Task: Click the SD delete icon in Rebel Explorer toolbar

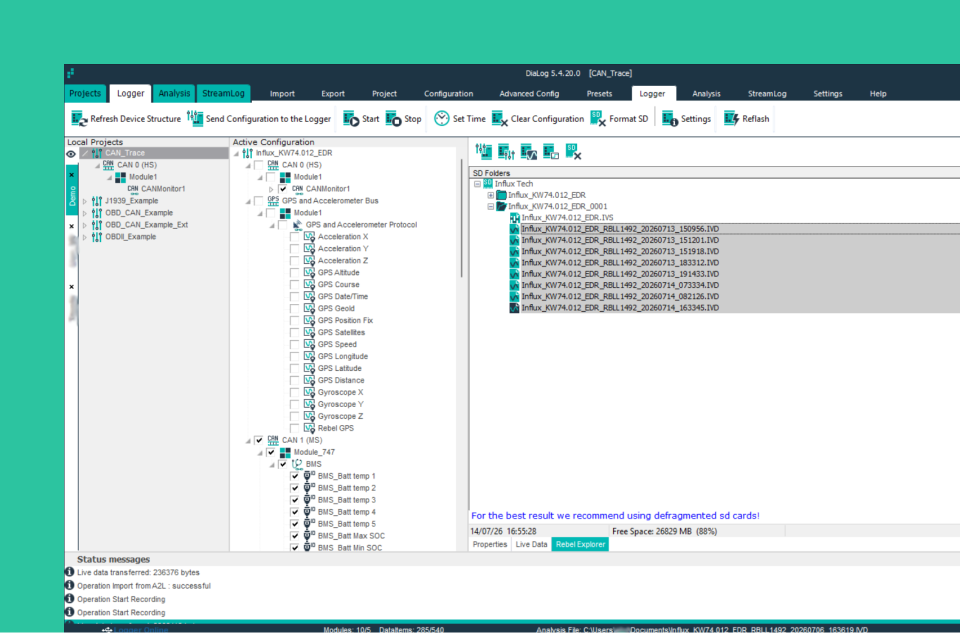Action: 574,151
